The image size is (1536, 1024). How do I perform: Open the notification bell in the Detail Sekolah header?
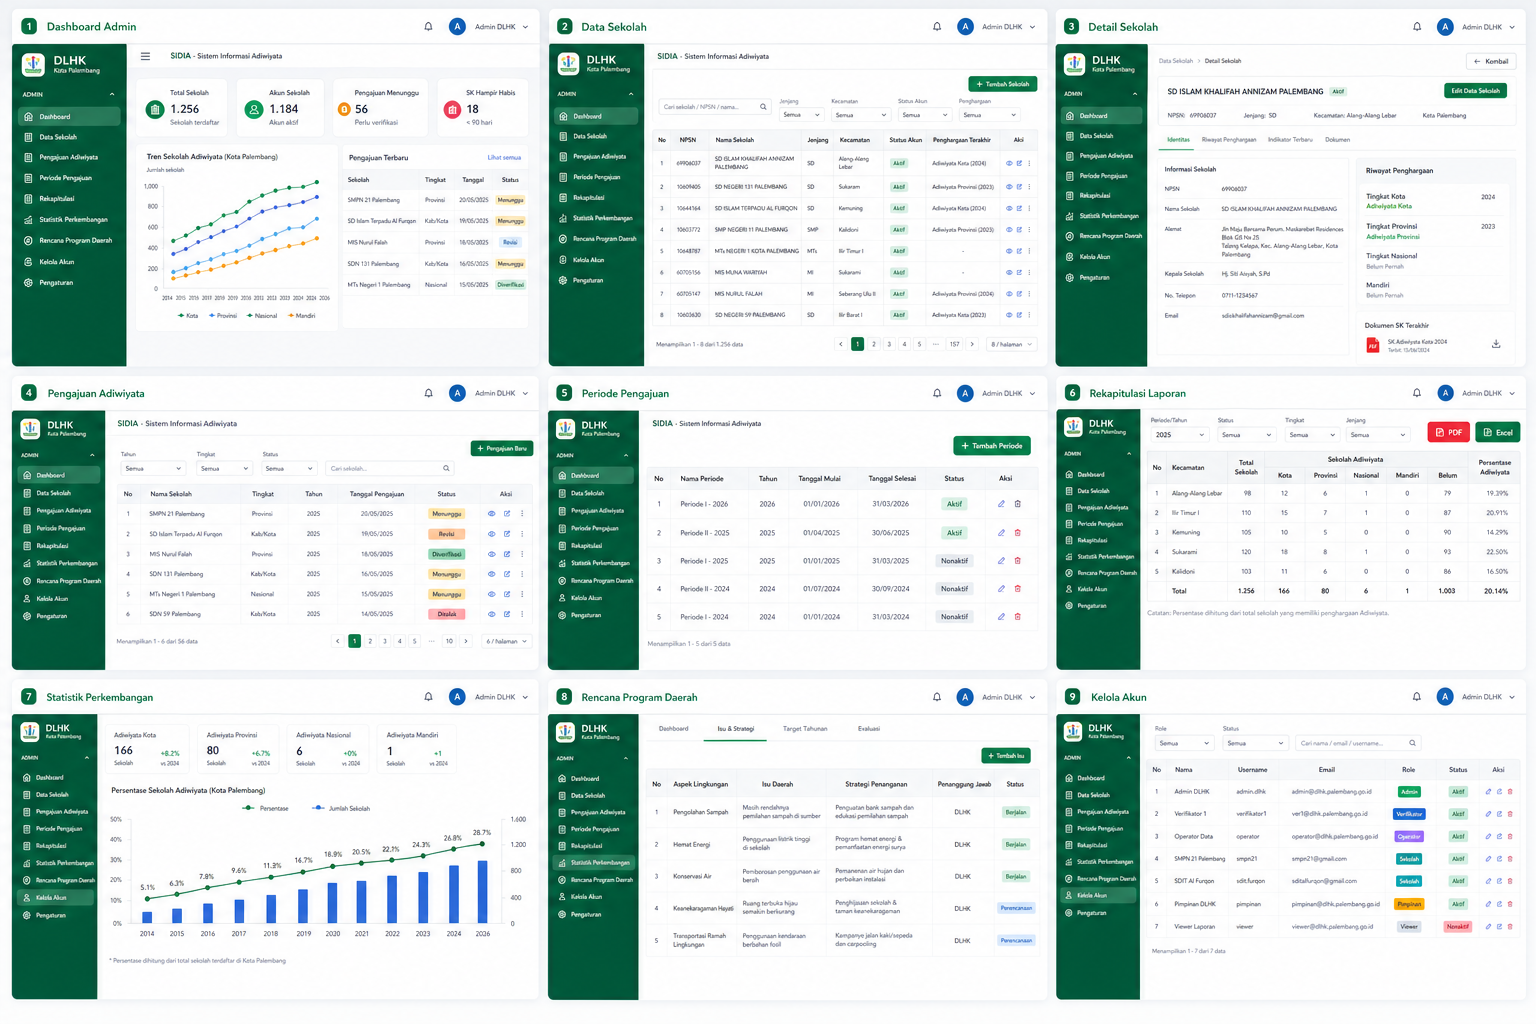(x=1417, y=27)
